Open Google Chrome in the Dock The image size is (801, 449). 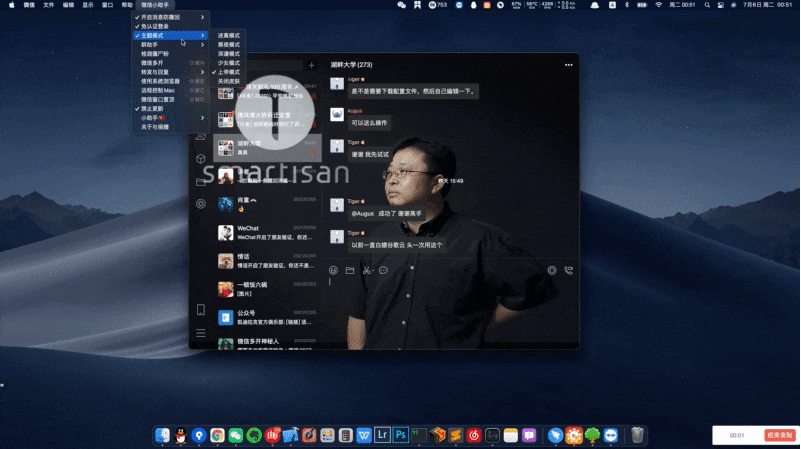point(217,435)
